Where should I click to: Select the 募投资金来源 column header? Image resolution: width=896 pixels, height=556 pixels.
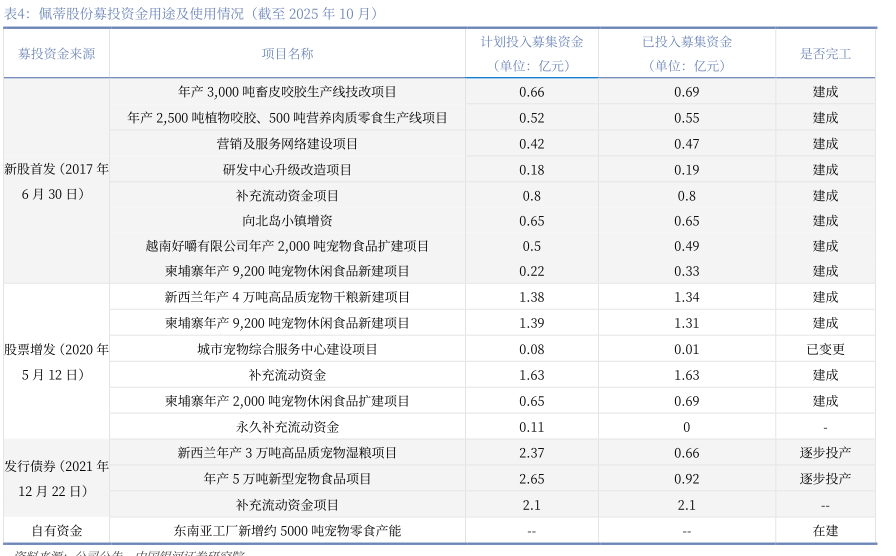(56, 54)
